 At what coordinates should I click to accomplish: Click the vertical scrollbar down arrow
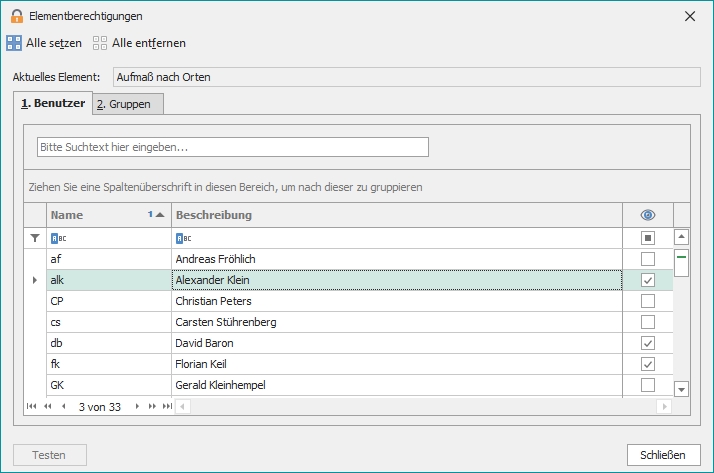tap(682, 389)
